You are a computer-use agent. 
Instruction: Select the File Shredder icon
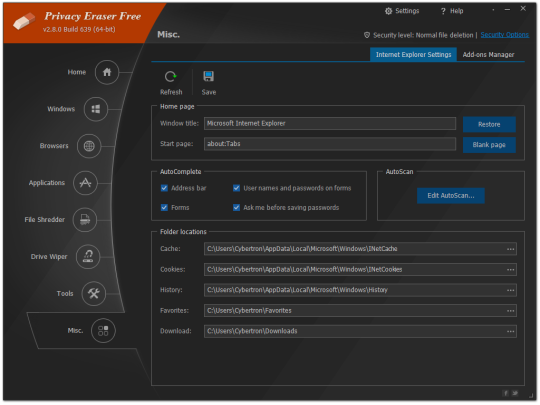coord(85,220)
